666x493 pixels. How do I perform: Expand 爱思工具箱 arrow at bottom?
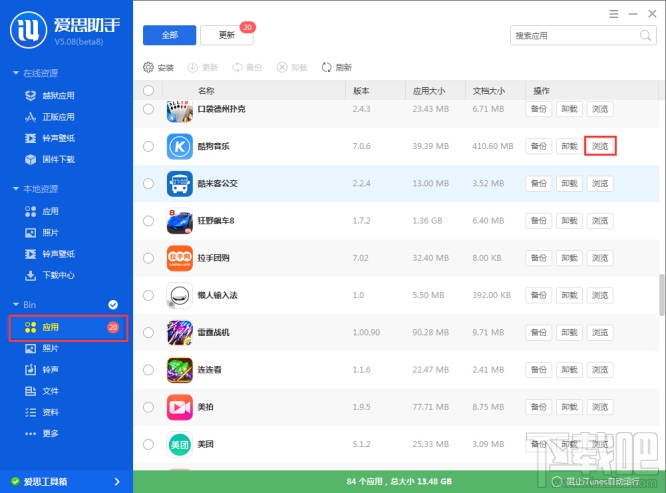pos(117,482)
